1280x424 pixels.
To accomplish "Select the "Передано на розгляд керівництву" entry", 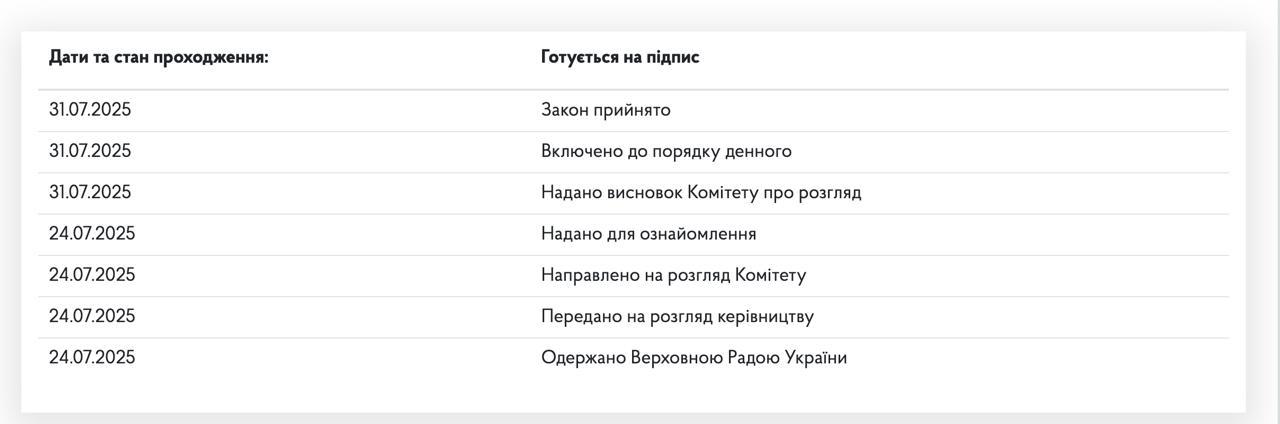I will pyautogui.click(x=677, y=316).
